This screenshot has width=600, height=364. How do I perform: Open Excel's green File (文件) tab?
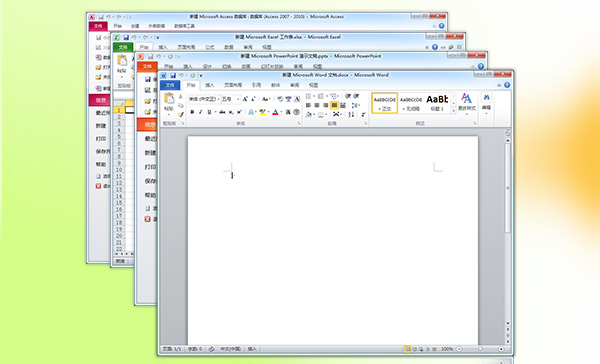[123, 47]
